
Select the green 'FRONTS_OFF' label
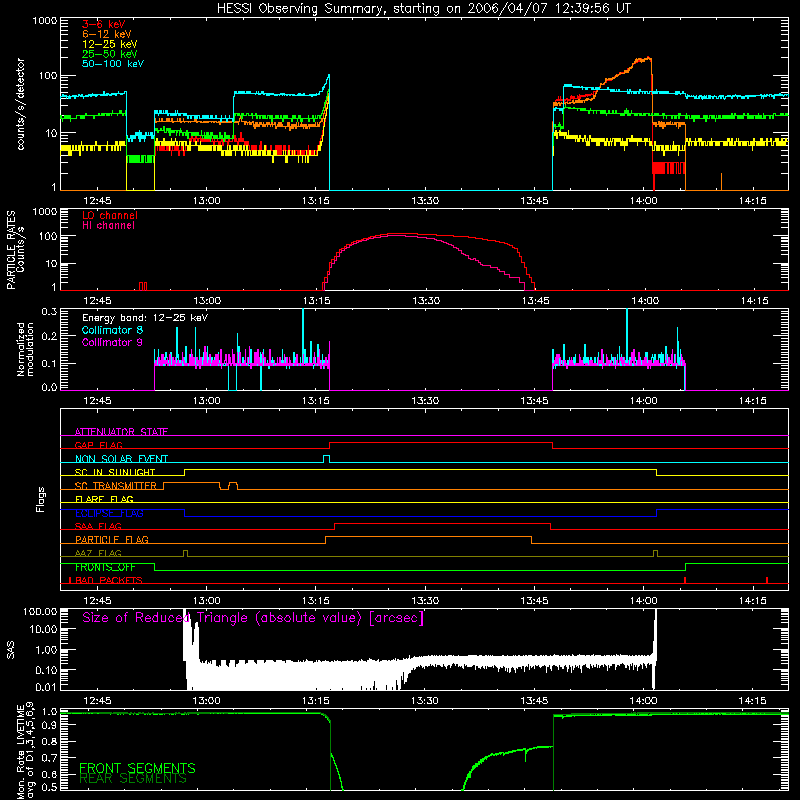[x=105, y=567]
